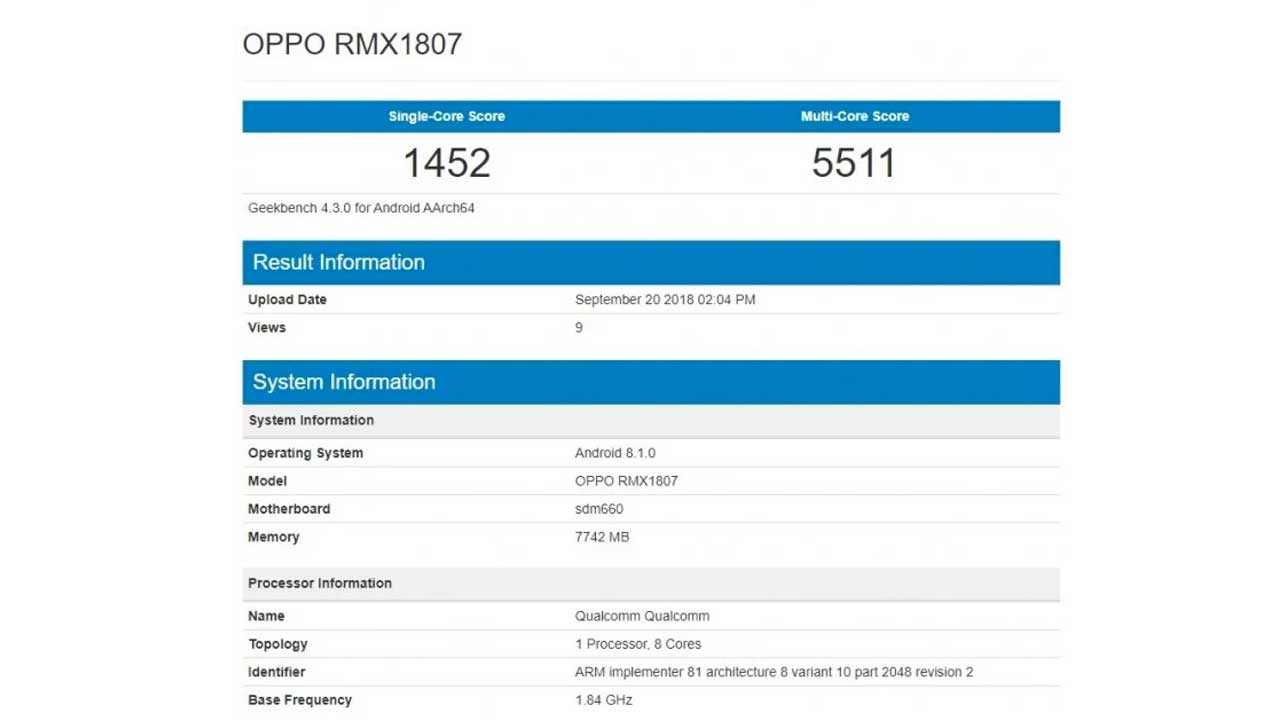Select the Views row label

[267, 328]
